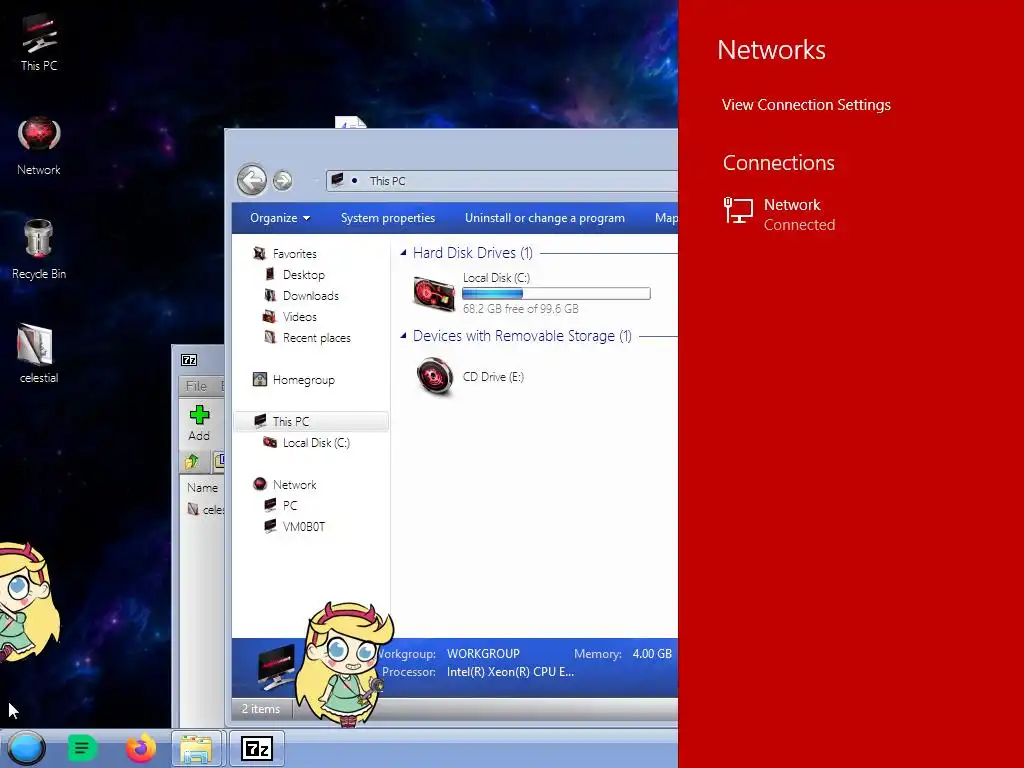This screenshot has height=768, width=1024.
Task: Switch to 7-Zip taskbar button
Action: tap(257, 748)
